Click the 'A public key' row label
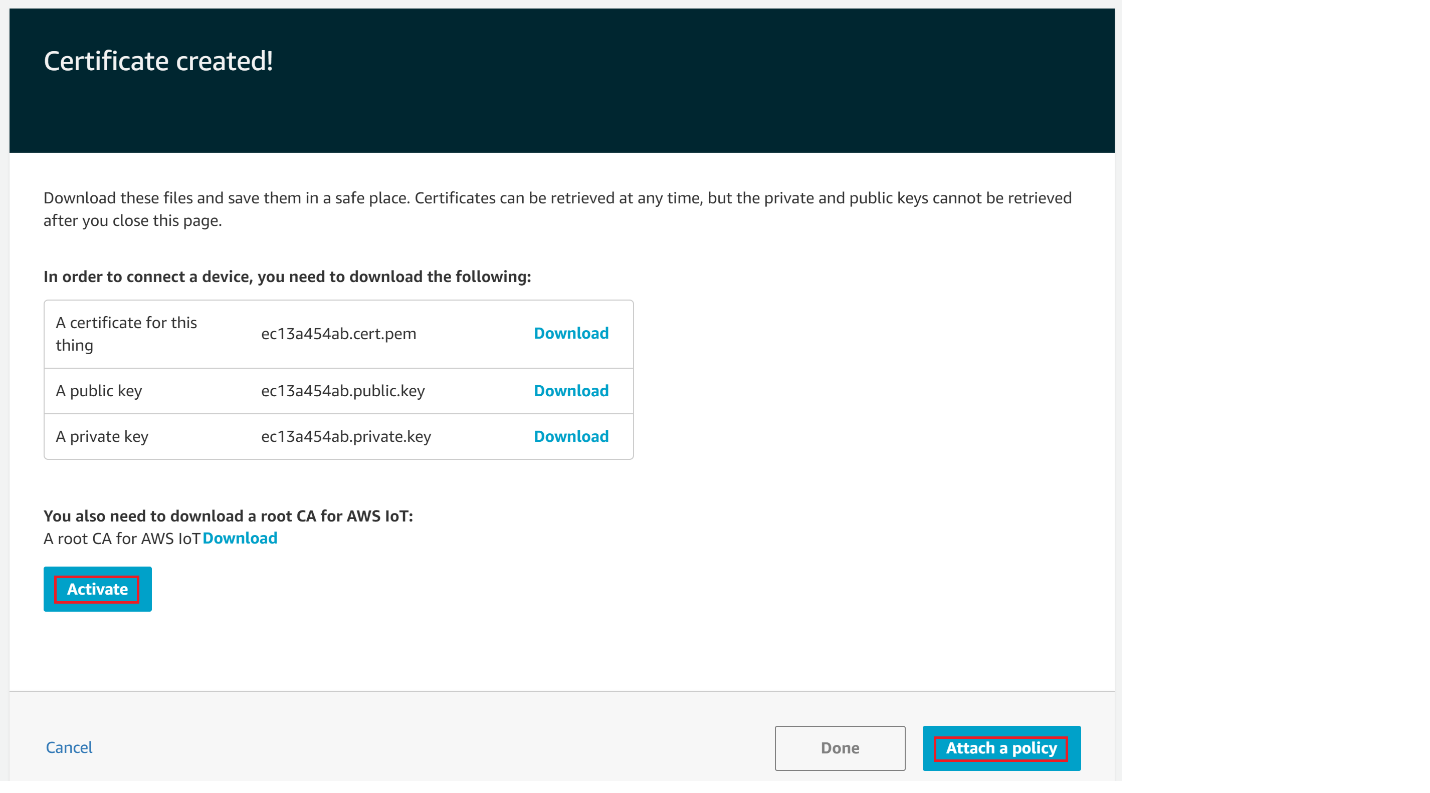 point(100,390)
